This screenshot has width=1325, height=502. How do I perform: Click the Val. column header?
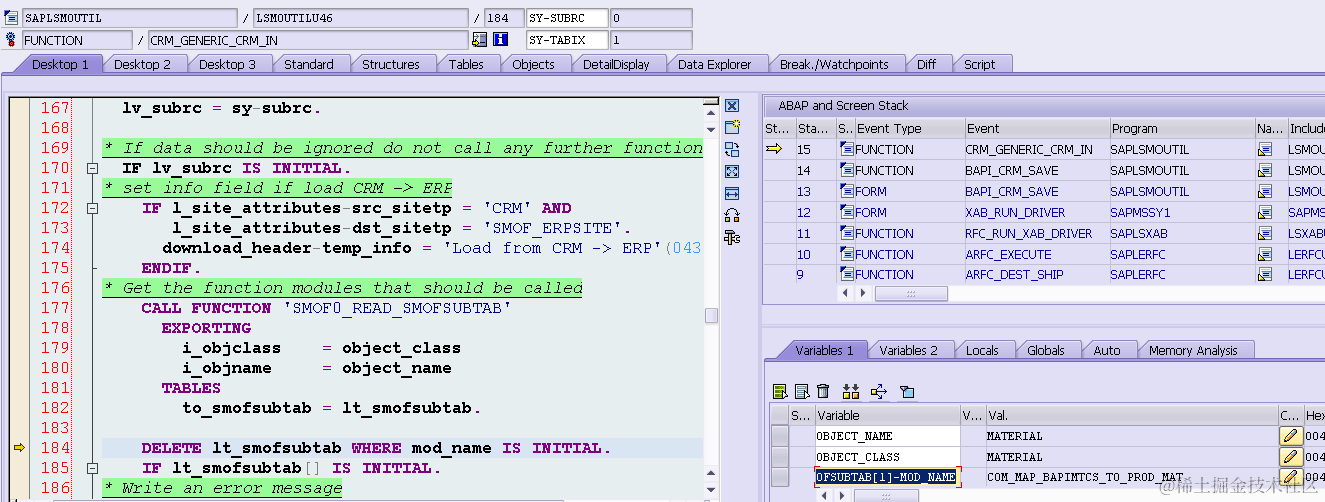(1130, 415)
